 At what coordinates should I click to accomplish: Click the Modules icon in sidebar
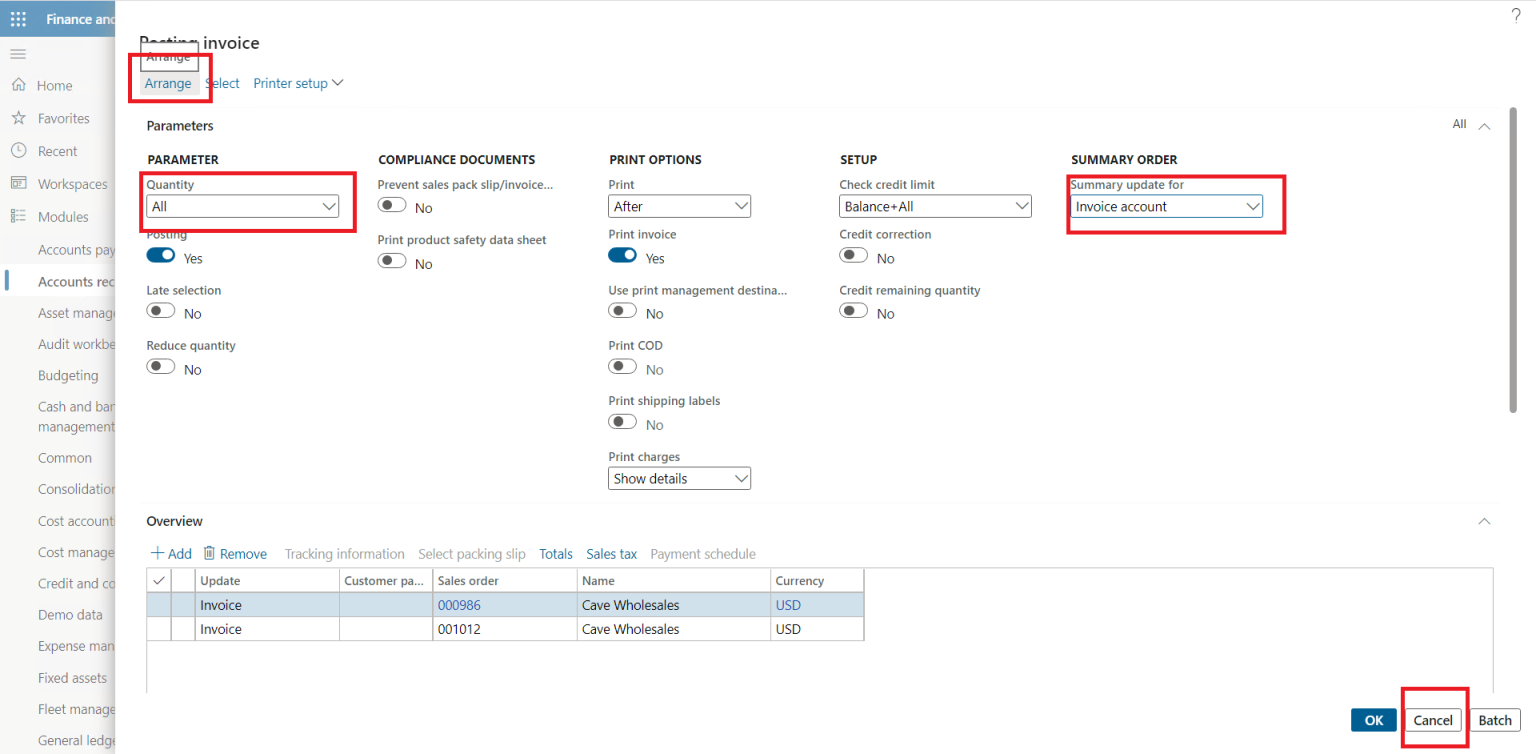(18, 216)
